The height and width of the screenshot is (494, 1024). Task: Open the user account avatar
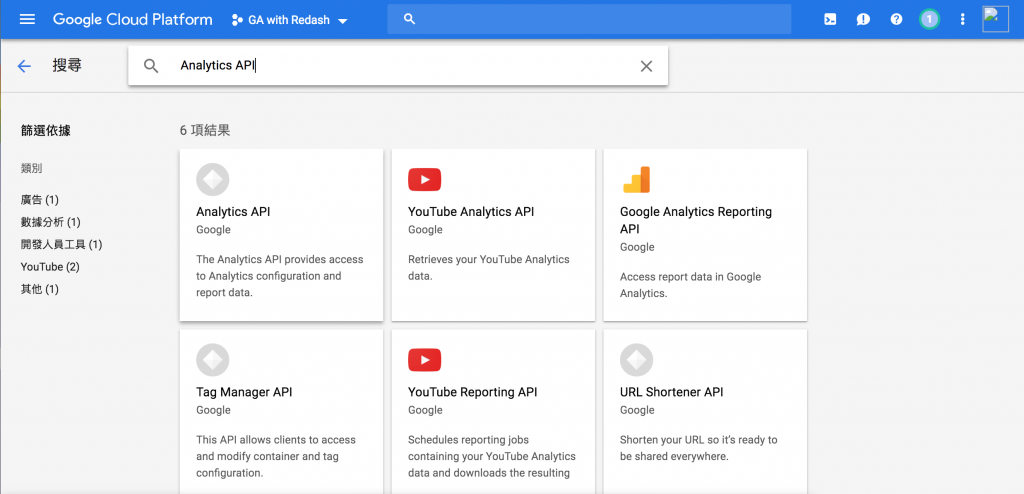tap(995, 19)
